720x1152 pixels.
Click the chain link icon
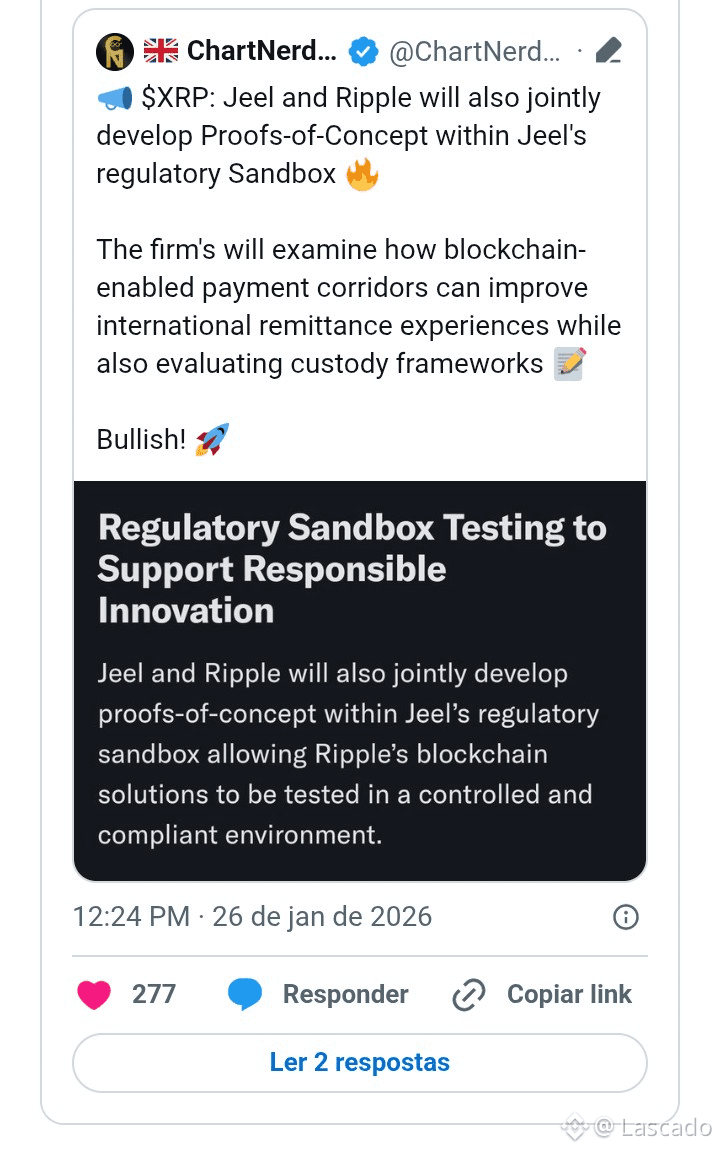[x=468, y=994]
